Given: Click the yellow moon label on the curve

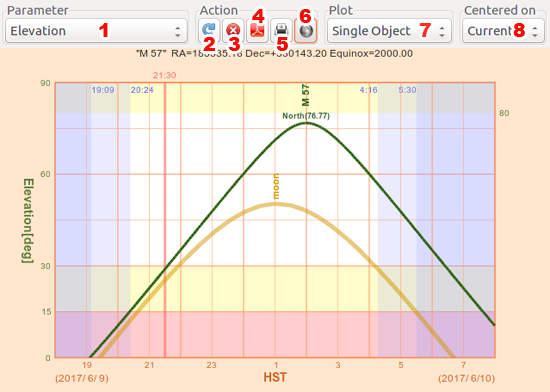Looking at the screenshot, I should click(276, 187).
